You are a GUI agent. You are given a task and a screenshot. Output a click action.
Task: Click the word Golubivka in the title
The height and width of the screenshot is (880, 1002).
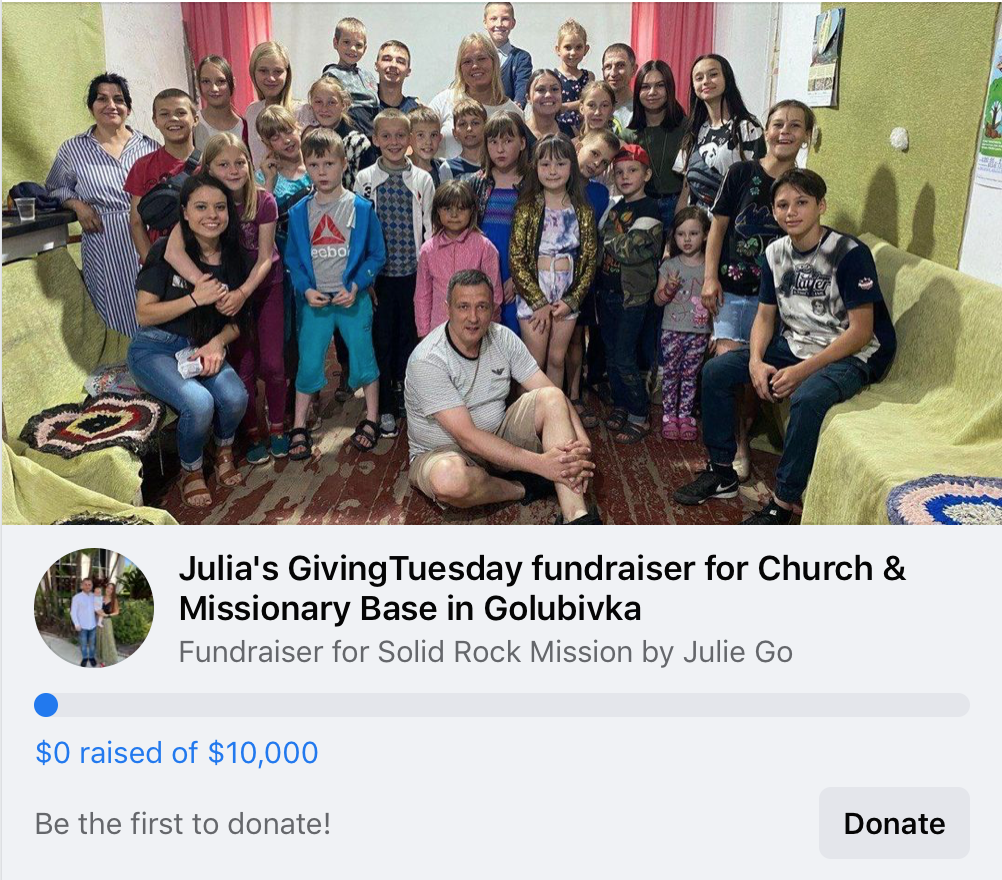click(562, 608)
